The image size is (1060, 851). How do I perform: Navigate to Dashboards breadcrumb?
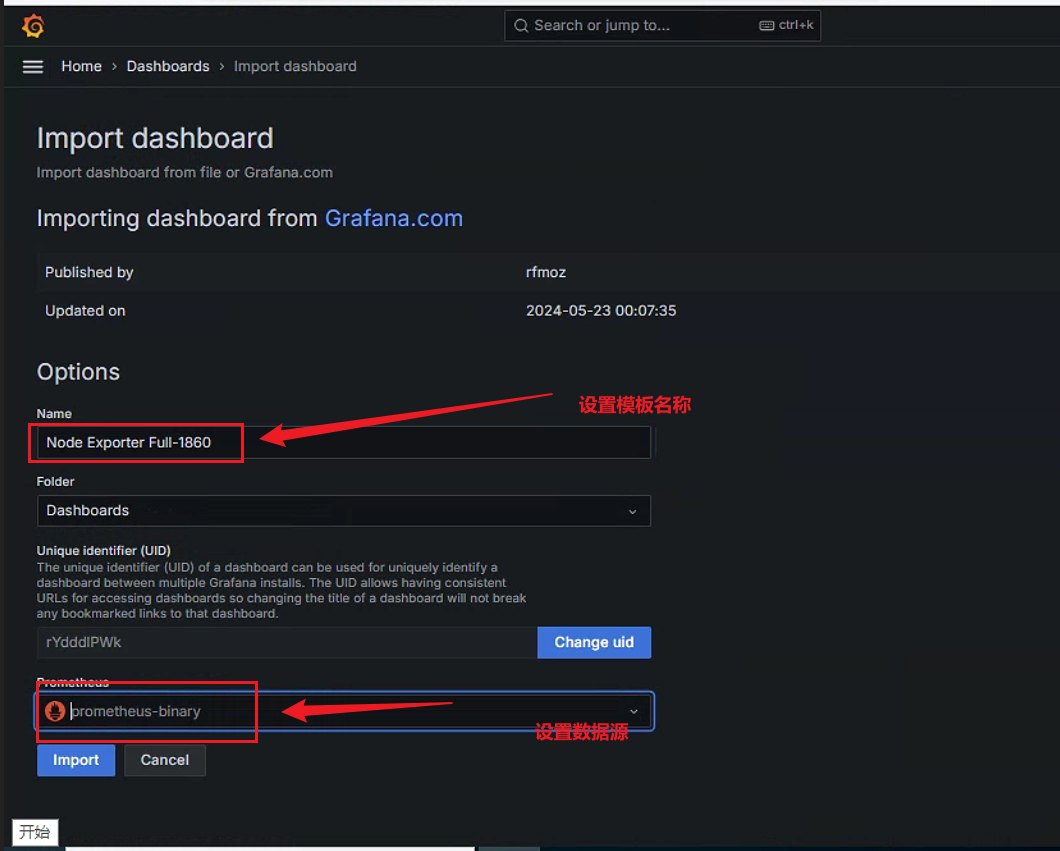168,66
